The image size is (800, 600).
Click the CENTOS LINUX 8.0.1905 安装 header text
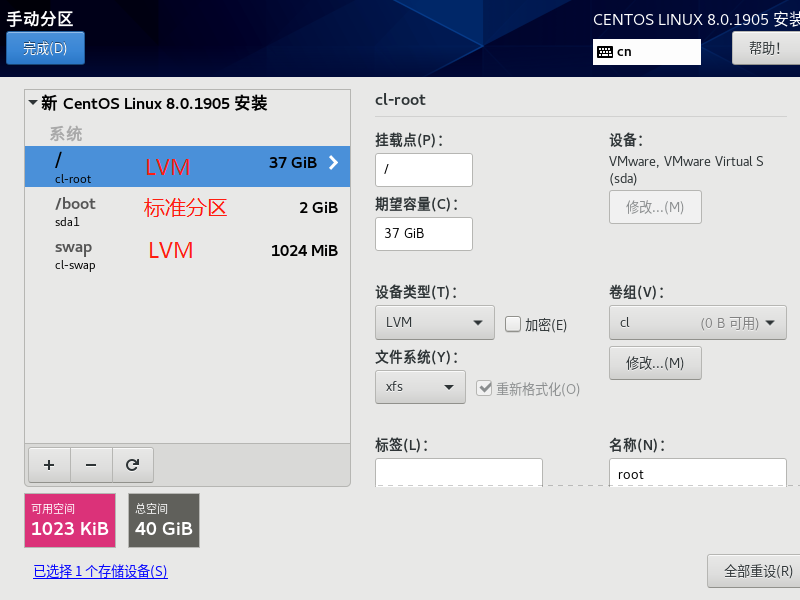(x=696, y=19)
